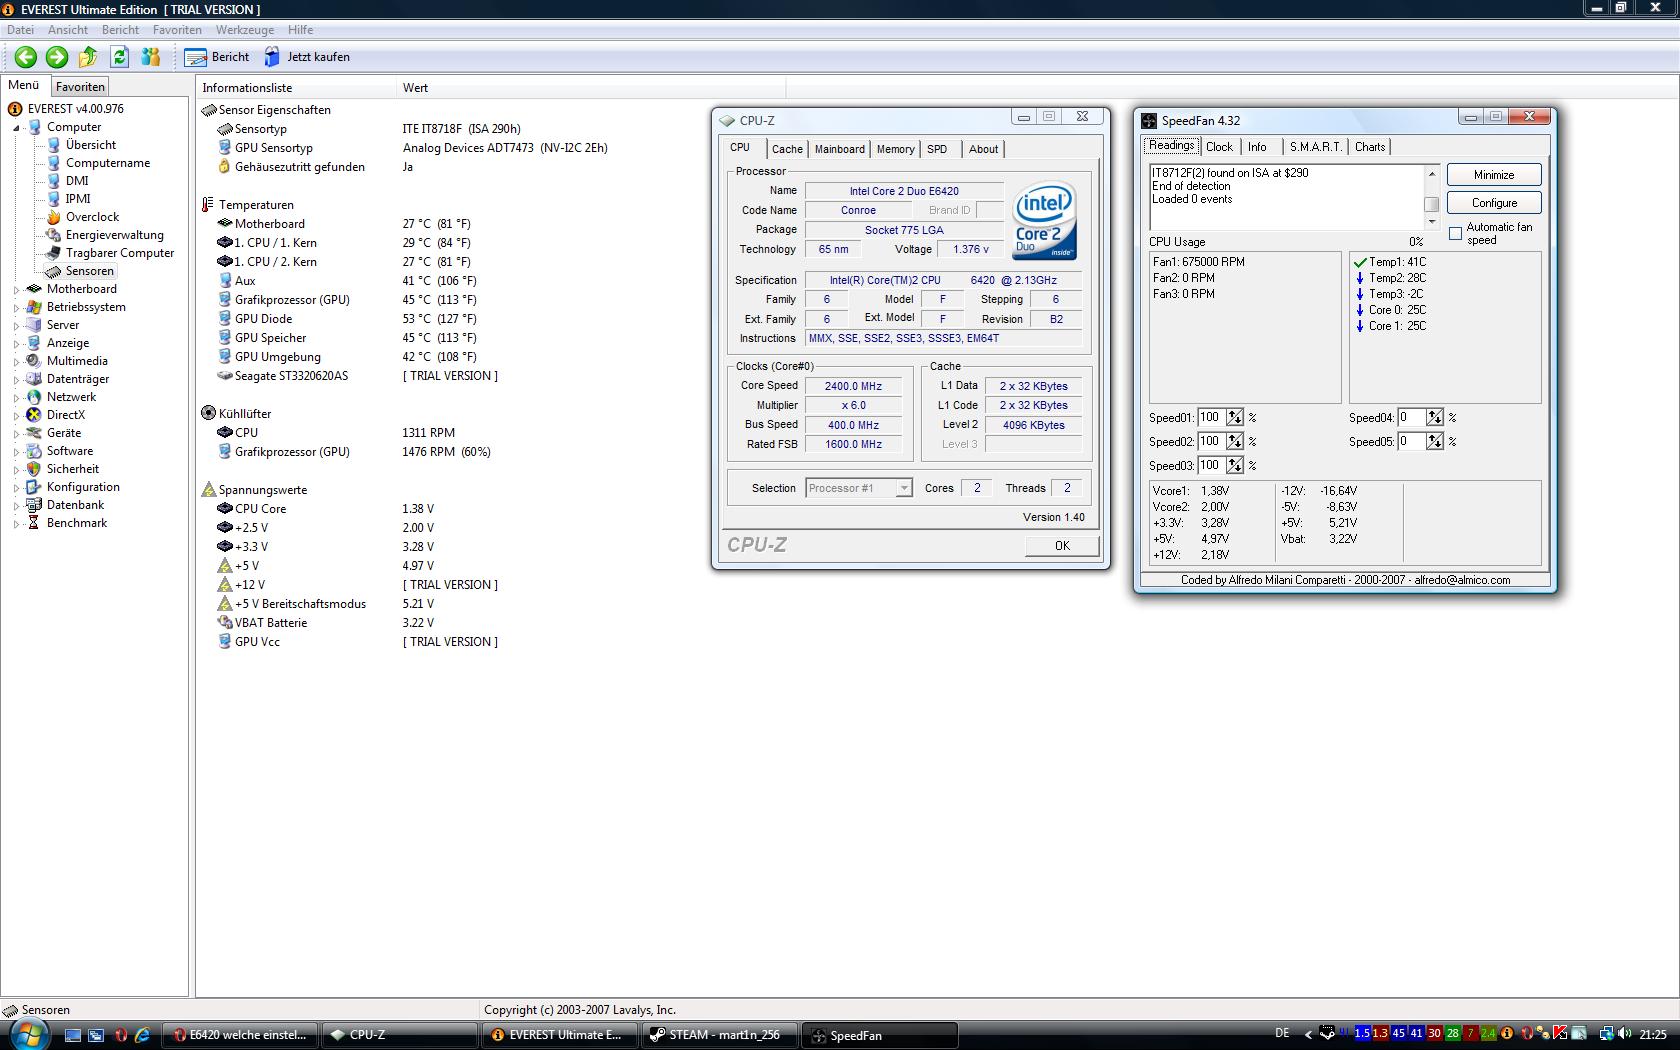Select the Seagate ST3320620AS temperature row
Screen dimensions: 1680x1050
pyautogui.click(x=291, y=376)
